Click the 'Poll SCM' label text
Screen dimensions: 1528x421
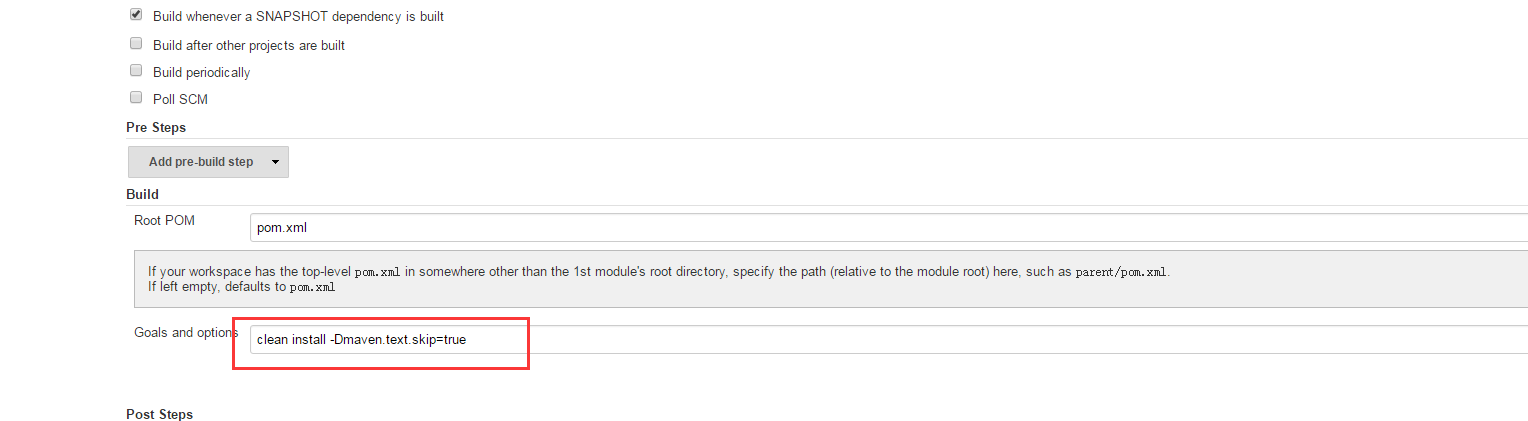coord(180,99)
